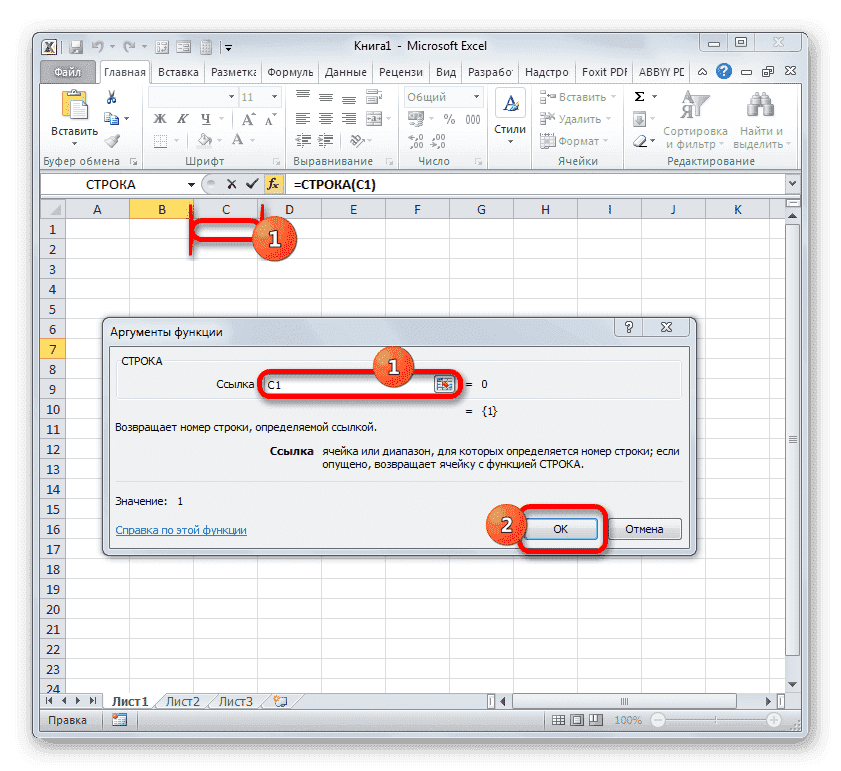Switch to the Формулы ribbon tab
This screenshot has width=841, height=771.
[289, 71]
